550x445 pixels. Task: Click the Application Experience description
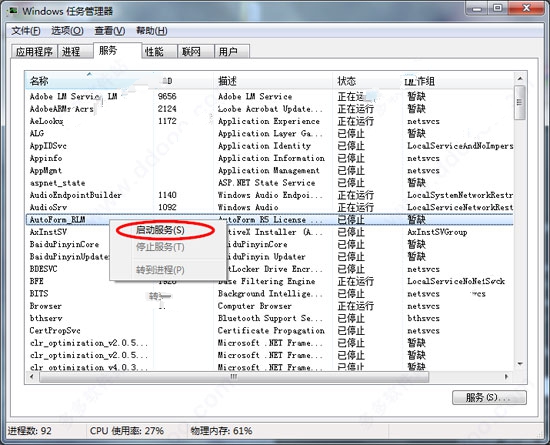[269, 121]
